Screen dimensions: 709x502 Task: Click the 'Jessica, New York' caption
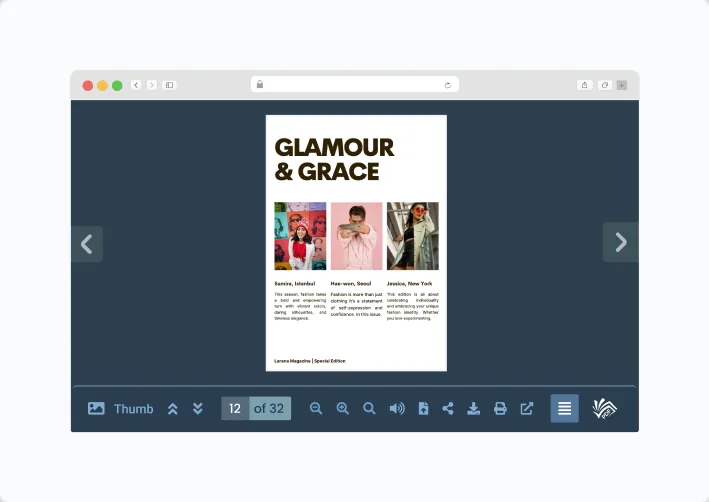410,284
